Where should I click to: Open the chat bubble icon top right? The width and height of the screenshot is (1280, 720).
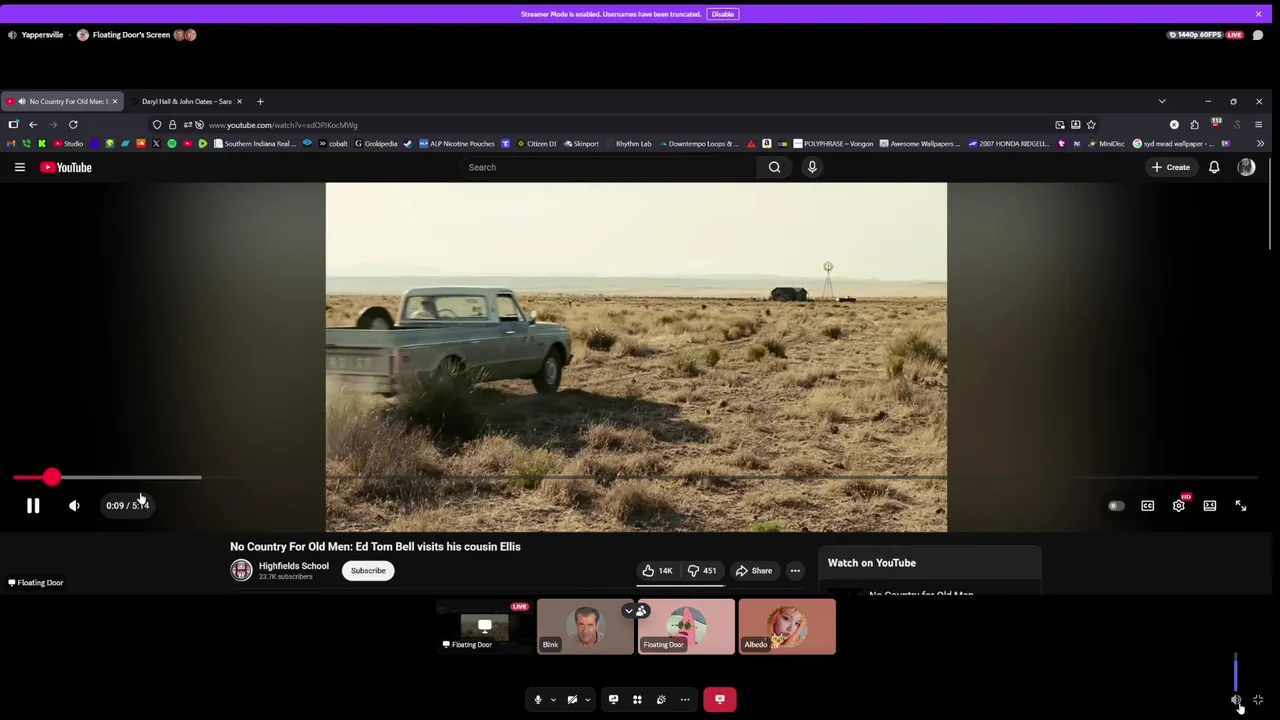pos(1258,35)
